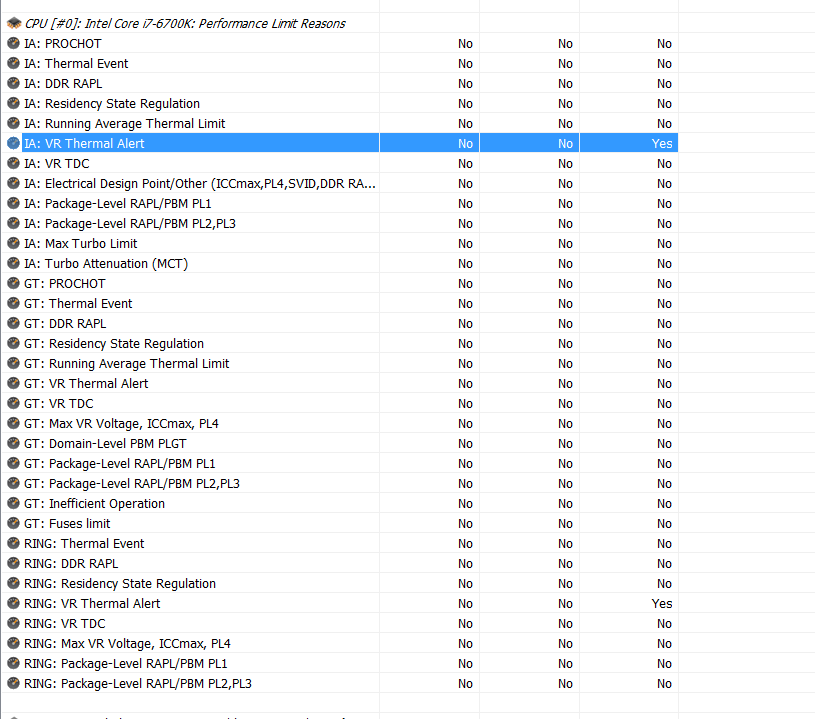Select the GT: Package-Level RAPL/PBM PL1 label

coord(120,464)
